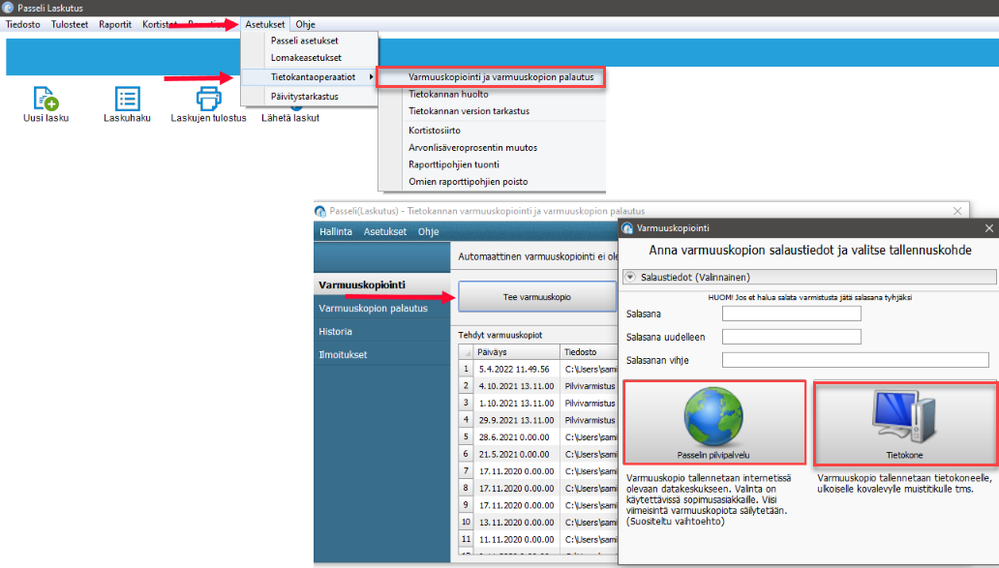Click Laskujen tulostus printer icon
The height and width of the screenshot is (568, 999).
click(x=208, y=99)
